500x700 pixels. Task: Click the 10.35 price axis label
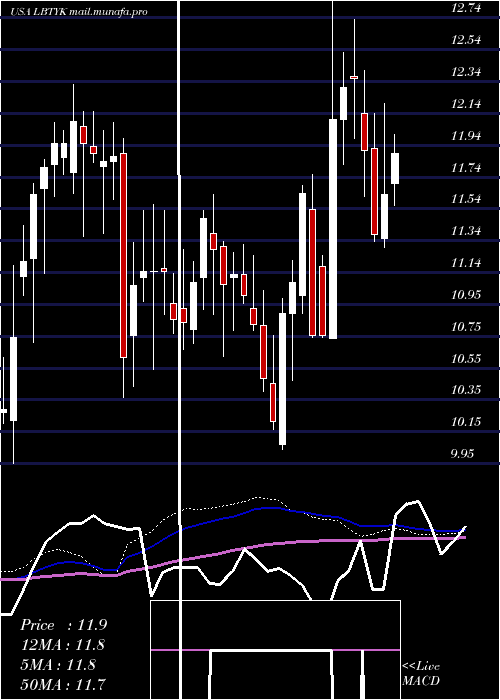click(x=466, y=390)
